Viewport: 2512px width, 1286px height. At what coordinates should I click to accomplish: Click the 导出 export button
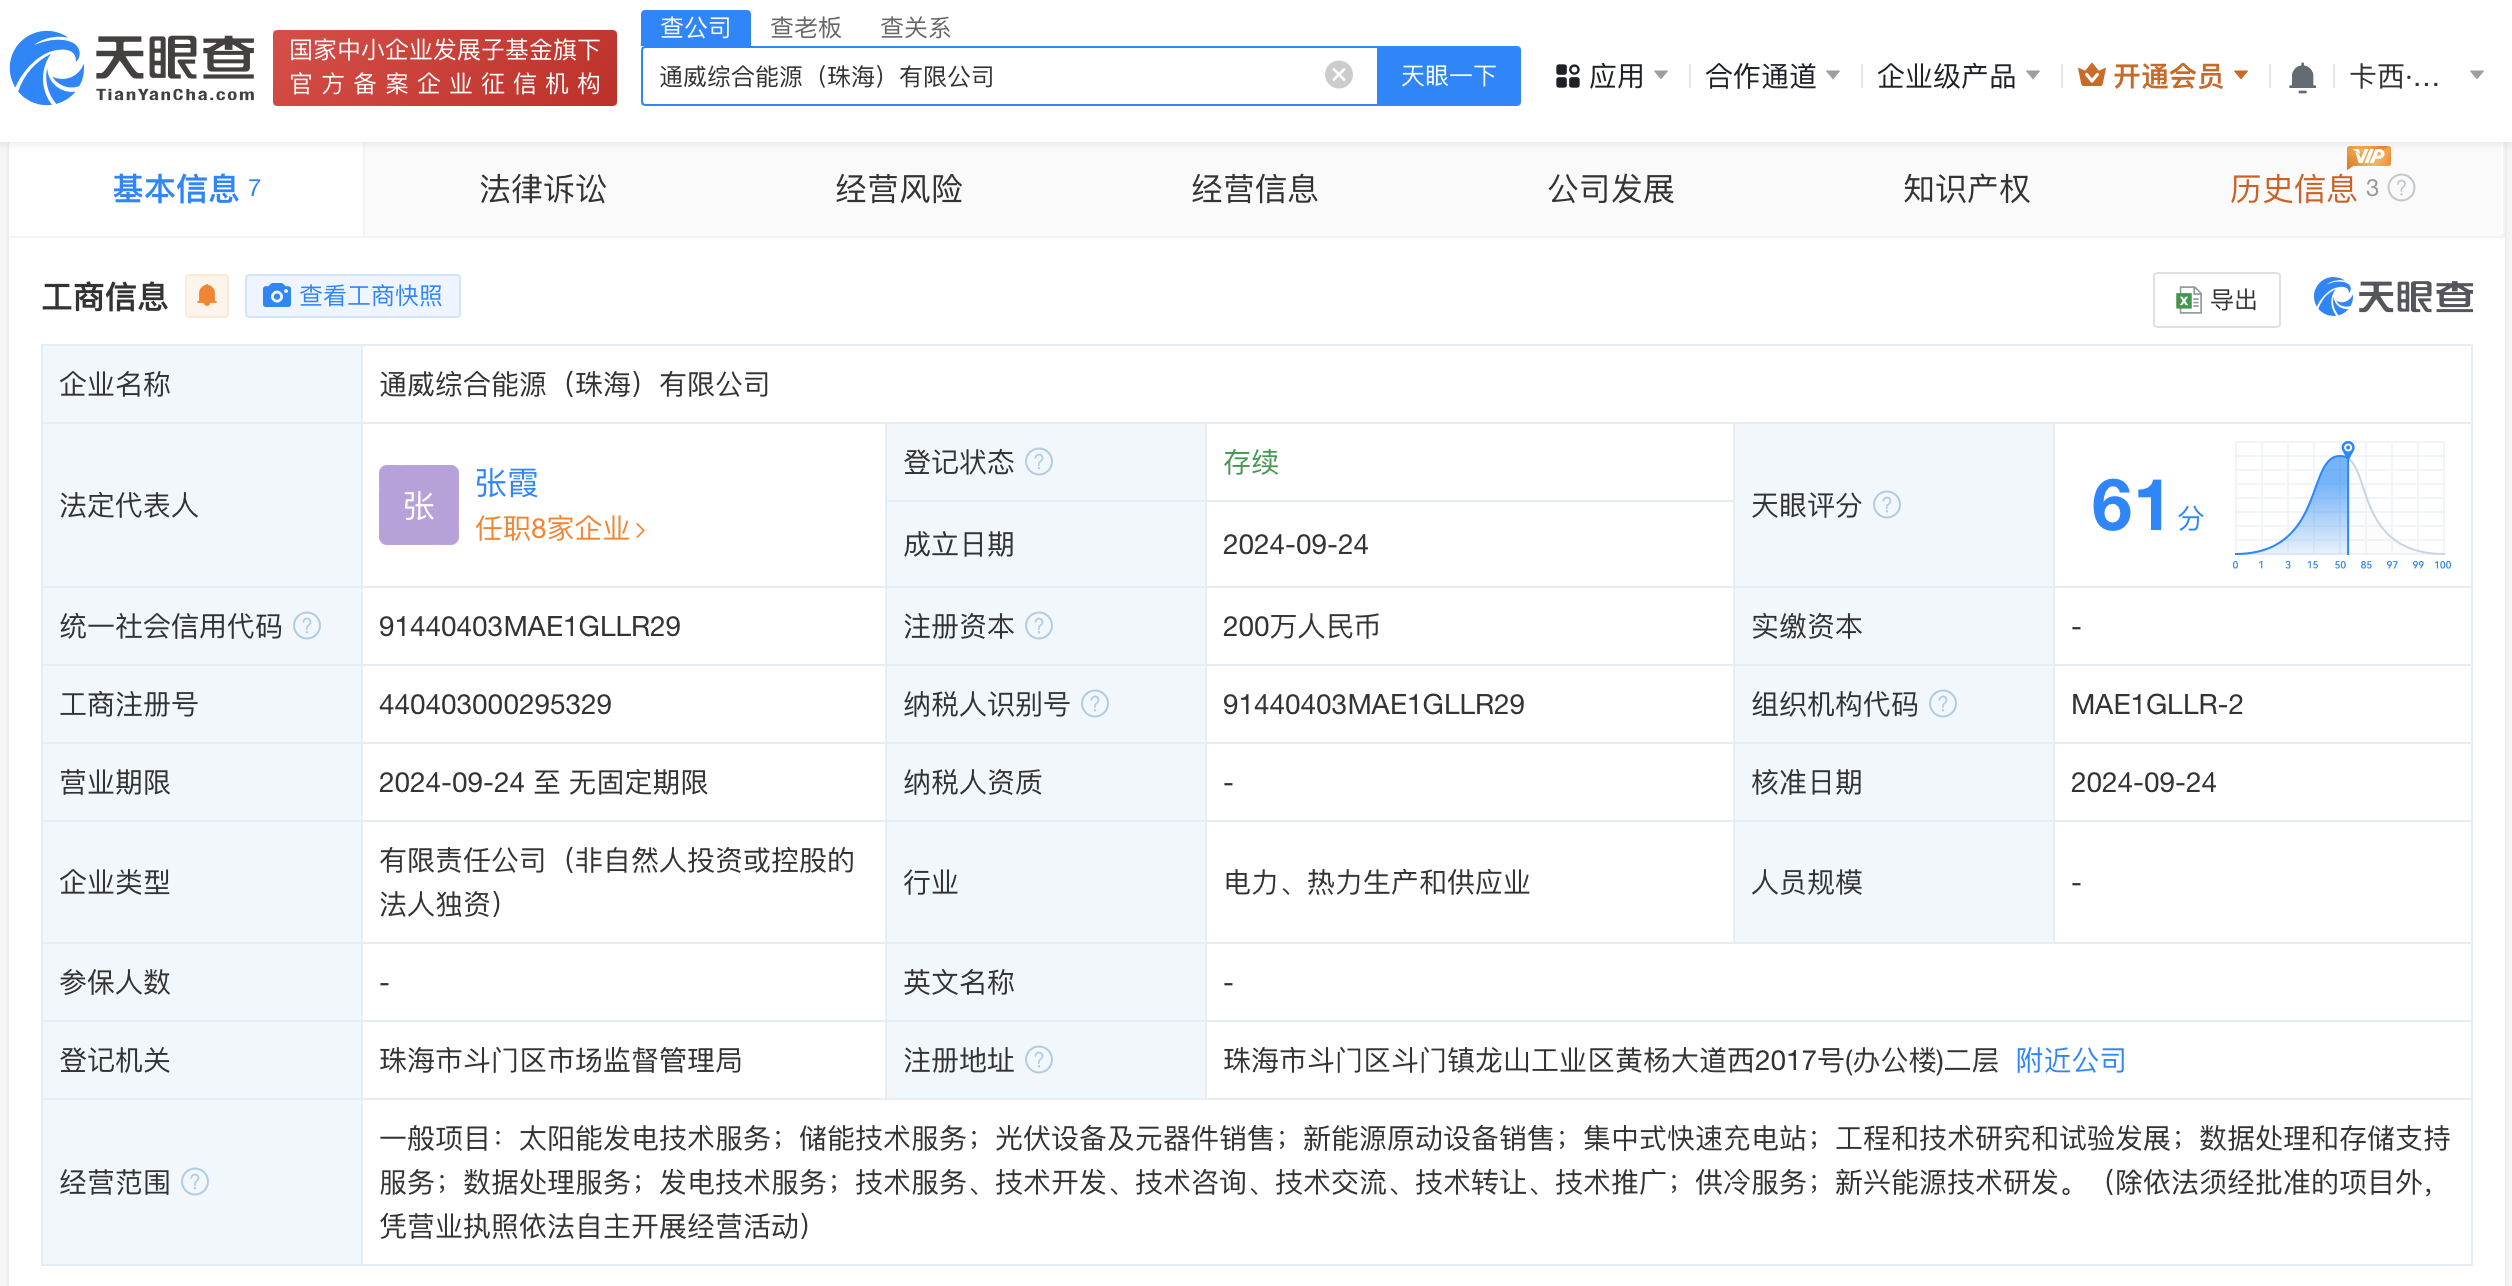2217,299
